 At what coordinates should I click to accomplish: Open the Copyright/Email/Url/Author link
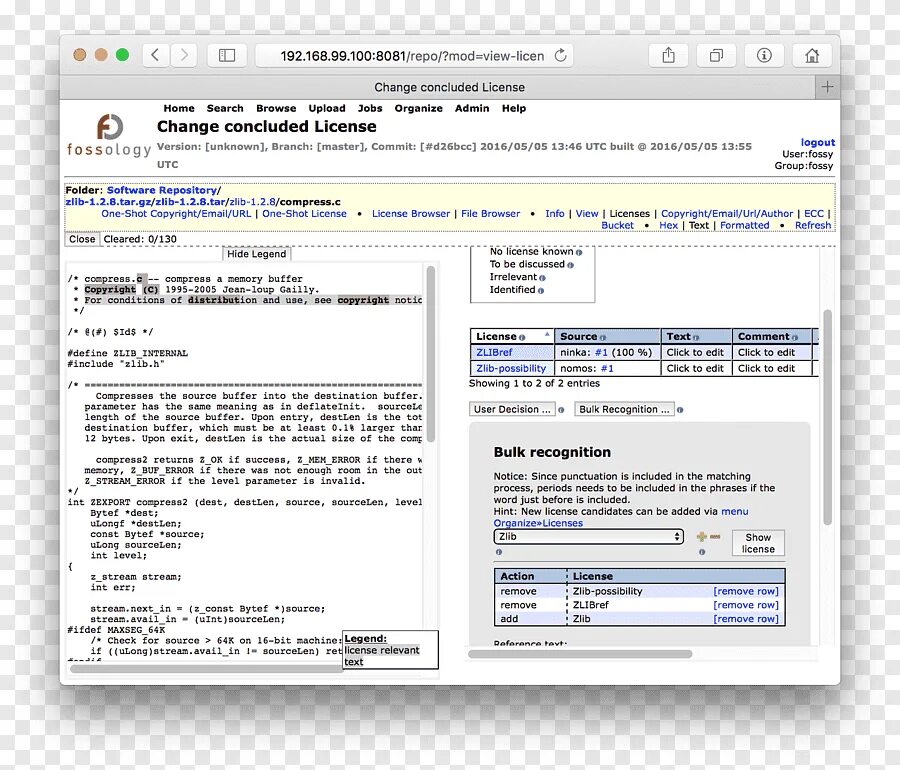[727, 213]
